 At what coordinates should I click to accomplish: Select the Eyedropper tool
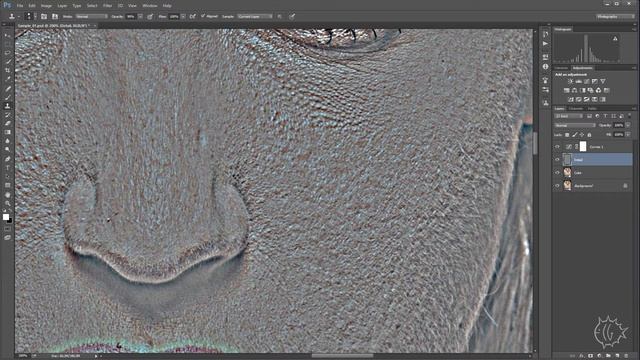7,79
